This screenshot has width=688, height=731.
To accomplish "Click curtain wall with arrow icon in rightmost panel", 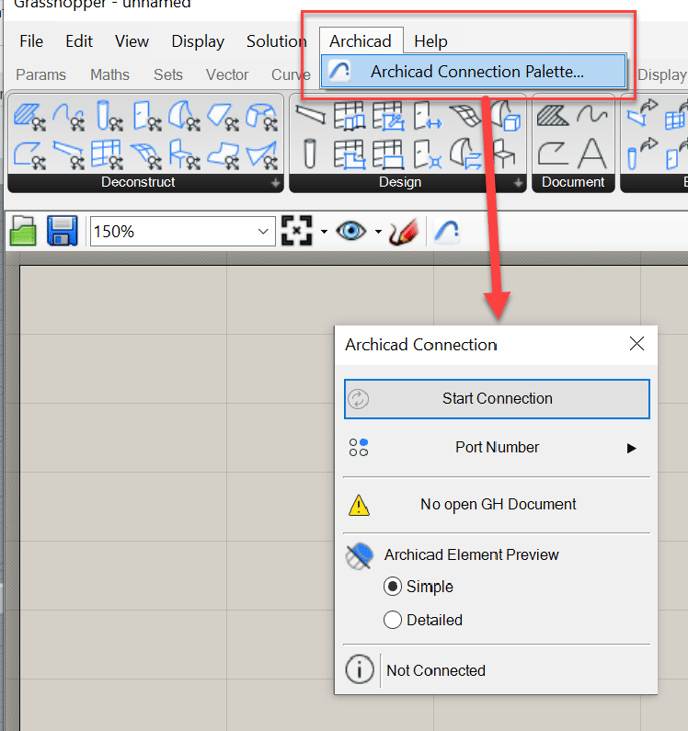I will point(677,114).
